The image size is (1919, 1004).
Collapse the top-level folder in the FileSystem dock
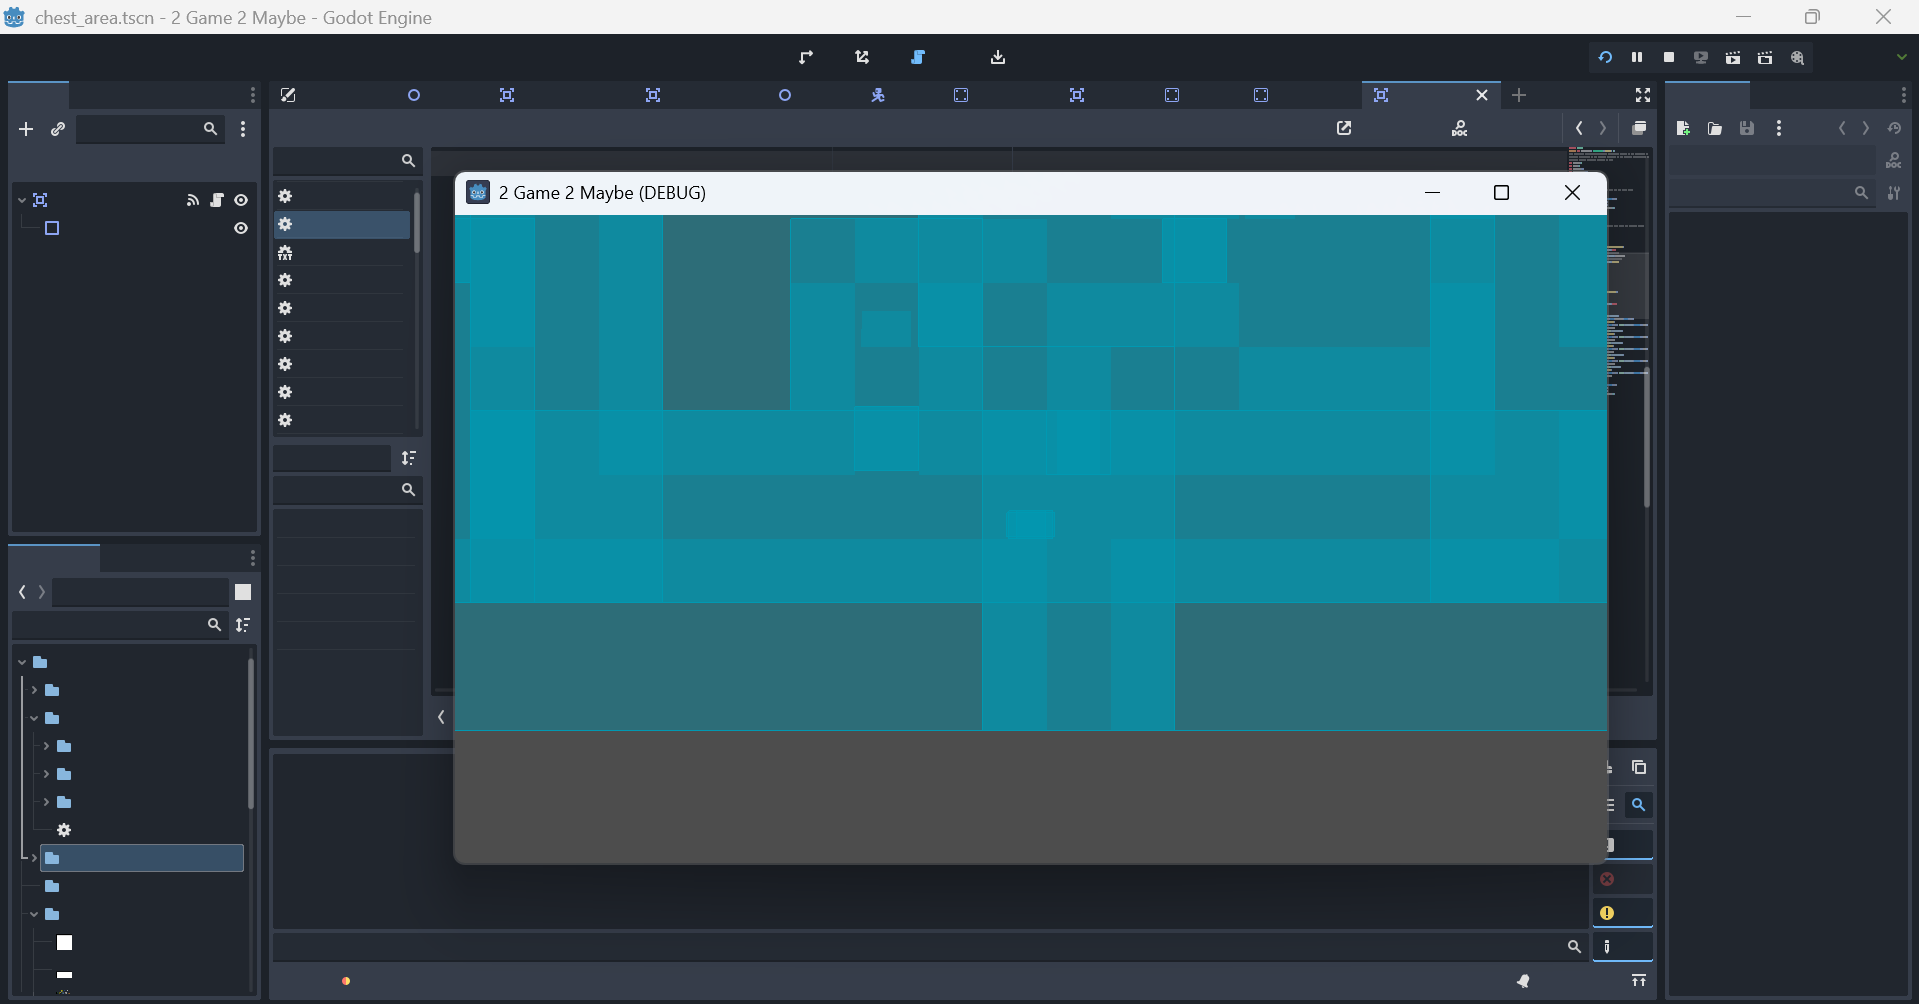tap(20, 662)
